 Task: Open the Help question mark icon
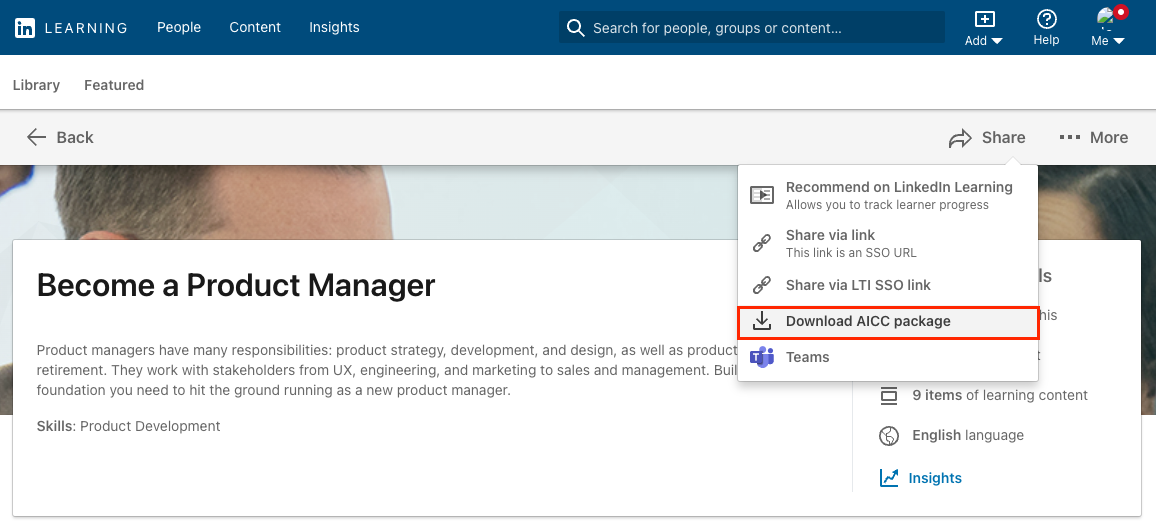[1046, 18]
